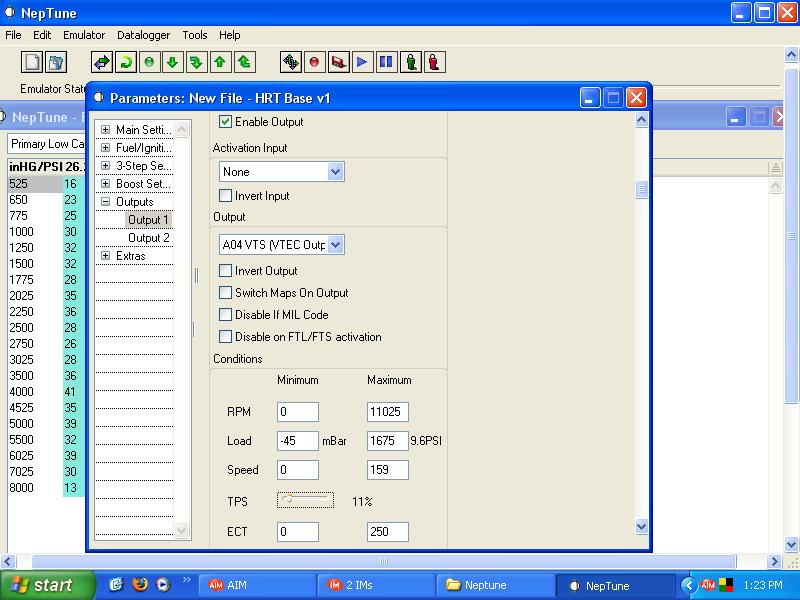Screen dimensions: 800x600
Task: Switch to the AIM taskbar window
Action: 256,585
